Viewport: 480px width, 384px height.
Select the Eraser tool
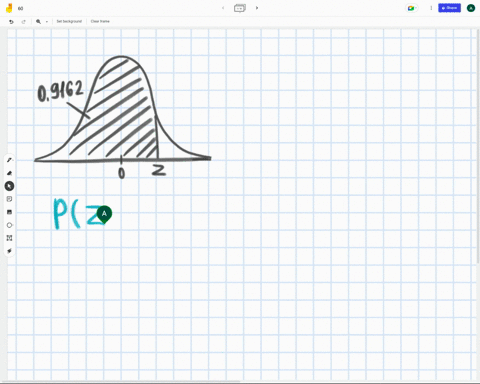(x=9, y=173)
